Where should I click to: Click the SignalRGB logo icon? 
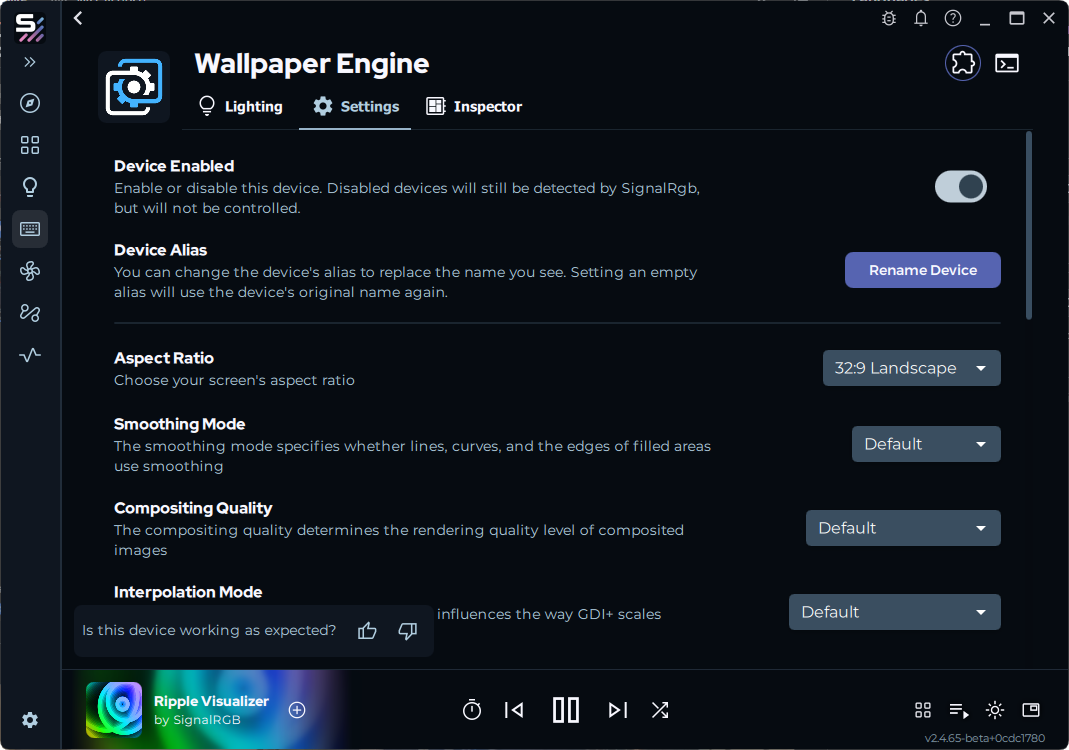(x=30, y=29)
